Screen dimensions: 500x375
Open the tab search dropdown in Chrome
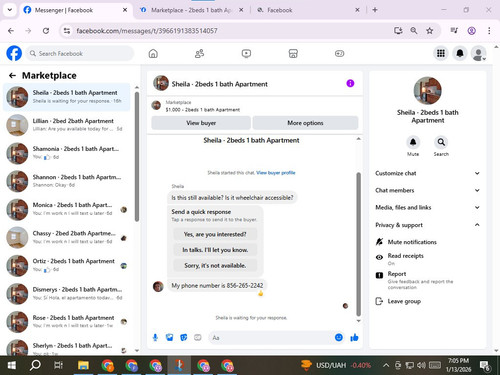10,10
